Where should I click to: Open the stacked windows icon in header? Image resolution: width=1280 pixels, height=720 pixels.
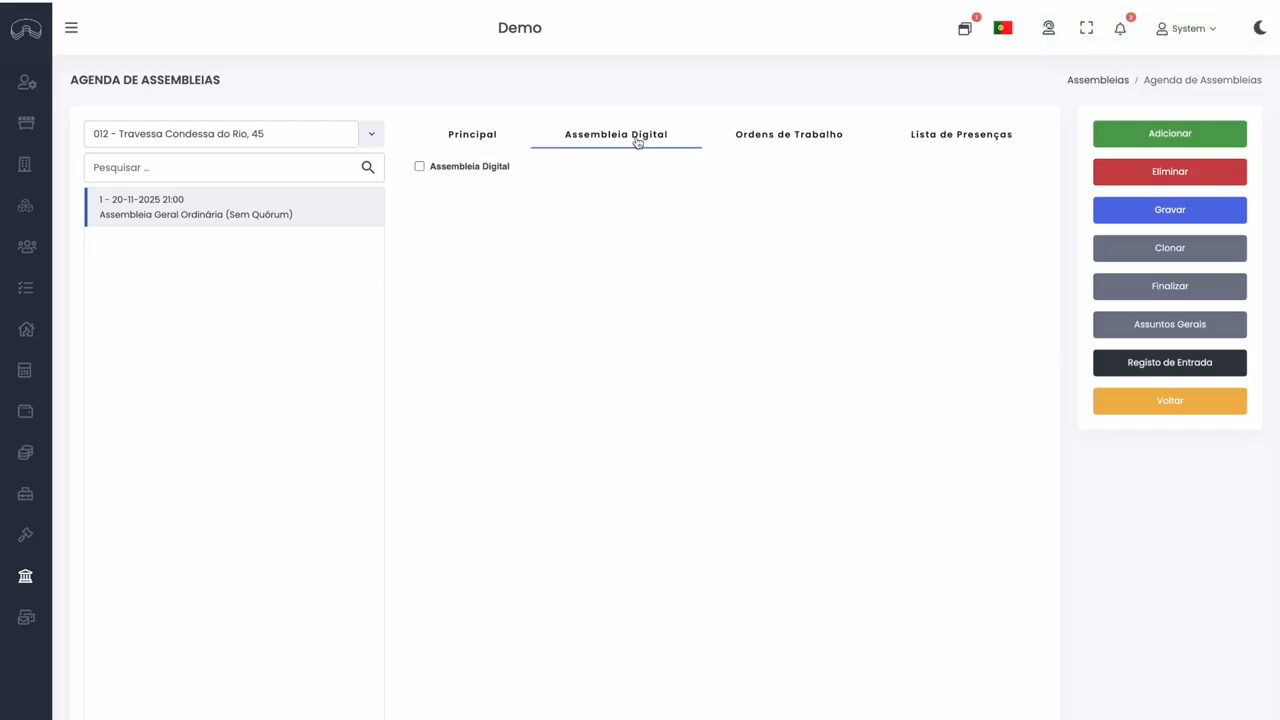point(964,29)
